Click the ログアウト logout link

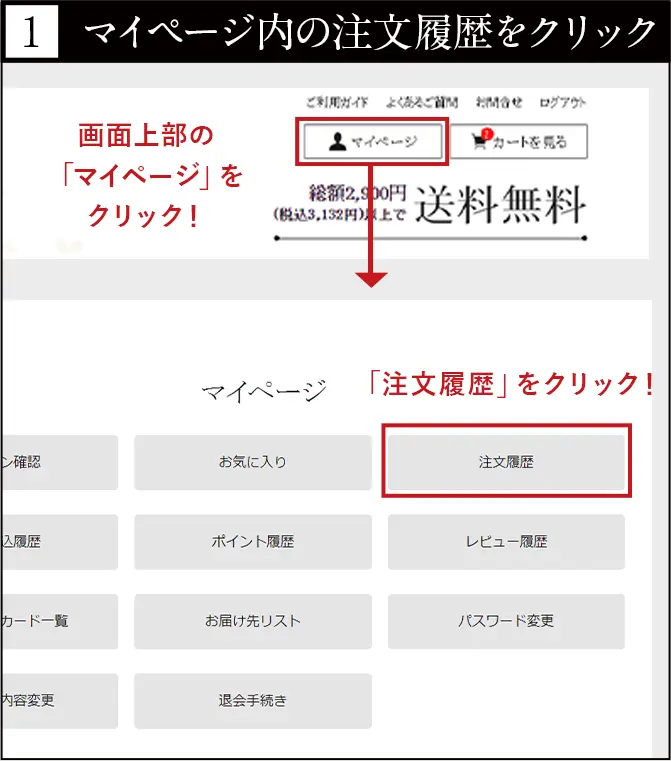point(562,102)
